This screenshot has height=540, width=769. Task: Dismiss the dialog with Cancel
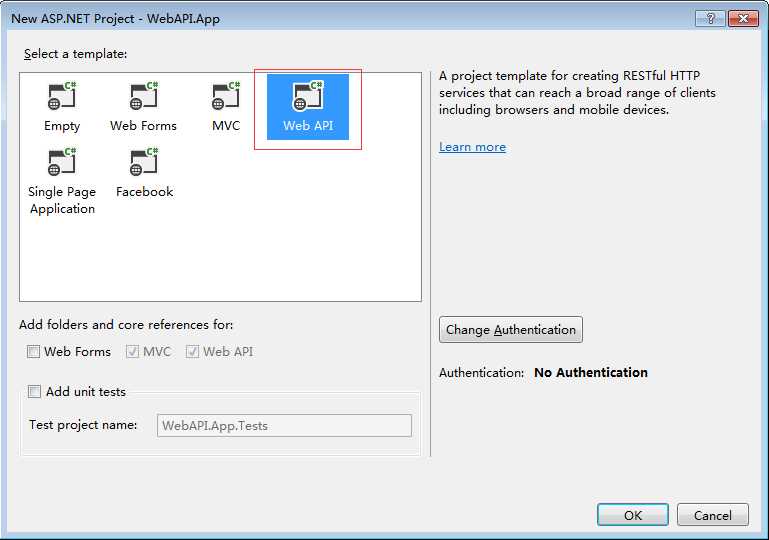[713, 515]
